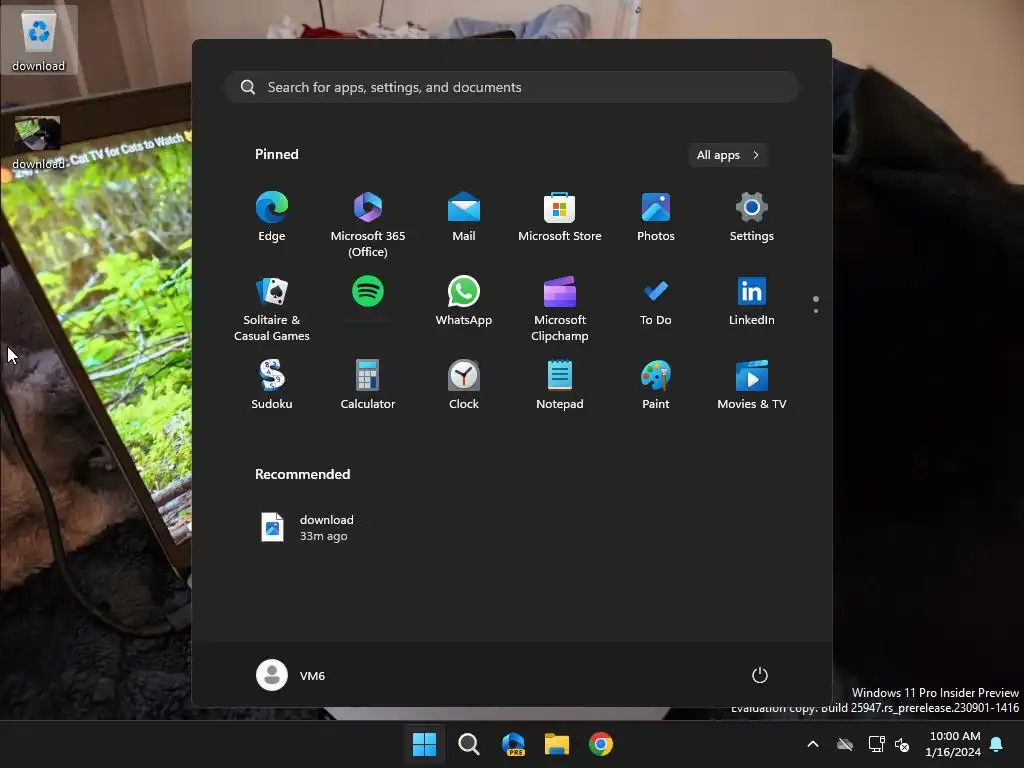Open the Mail app
The image size is (1024, 768).
point(464,217)
